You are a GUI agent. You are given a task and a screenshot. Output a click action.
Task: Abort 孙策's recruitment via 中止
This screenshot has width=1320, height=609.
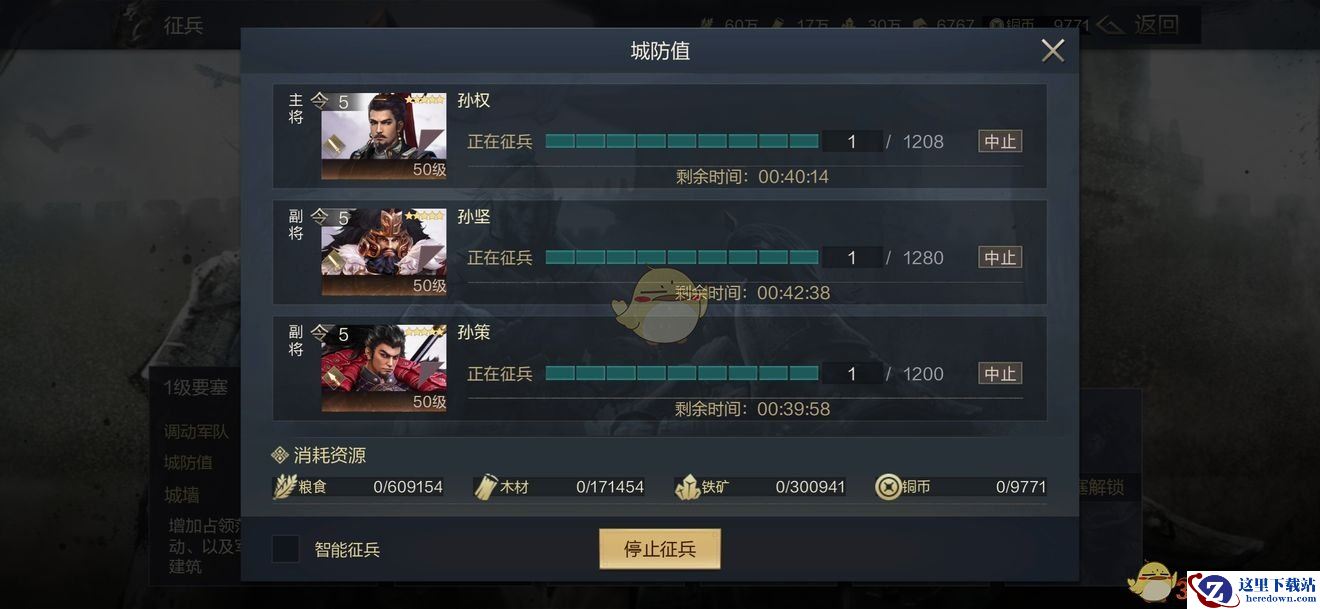(x=1000, y=374)
